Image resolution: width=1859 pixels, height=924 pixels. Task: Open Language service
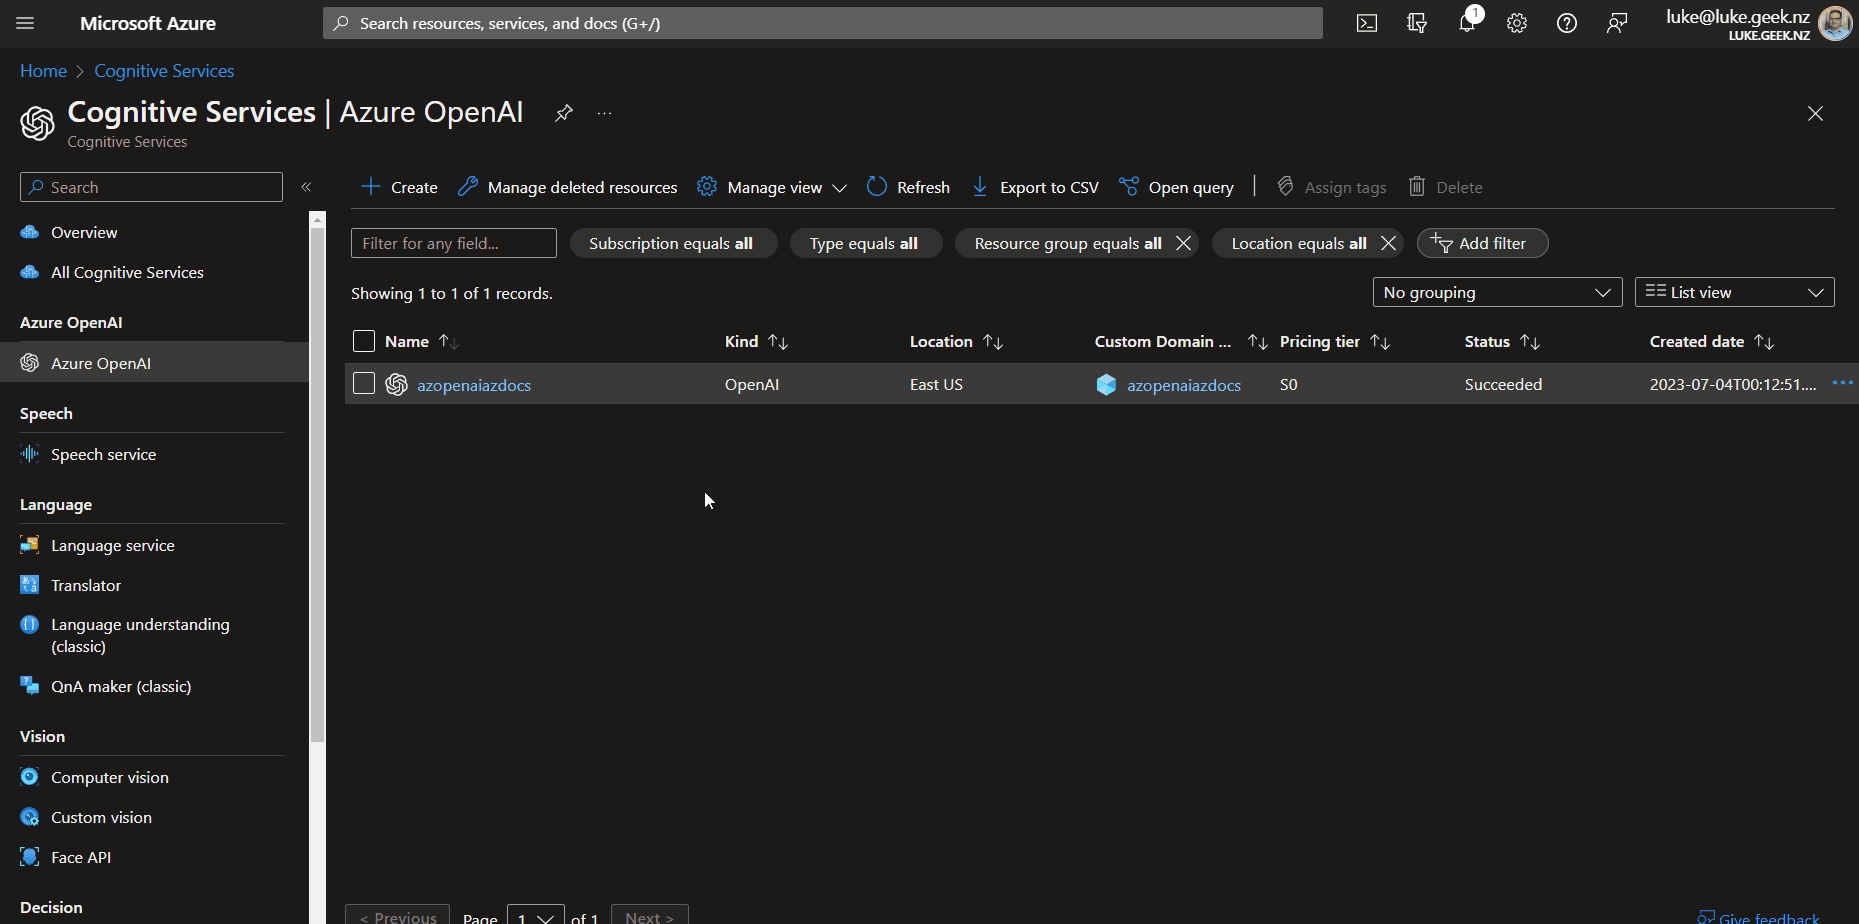112,545
